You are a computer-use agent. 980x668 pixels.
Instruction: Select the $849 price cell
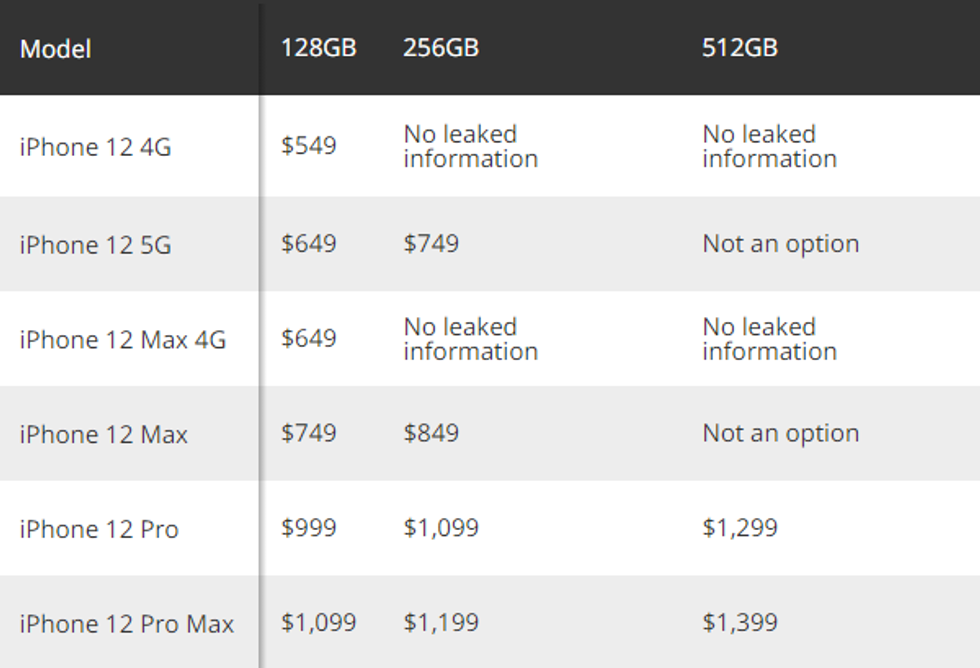pyautogui.click(x=431, y=433)
